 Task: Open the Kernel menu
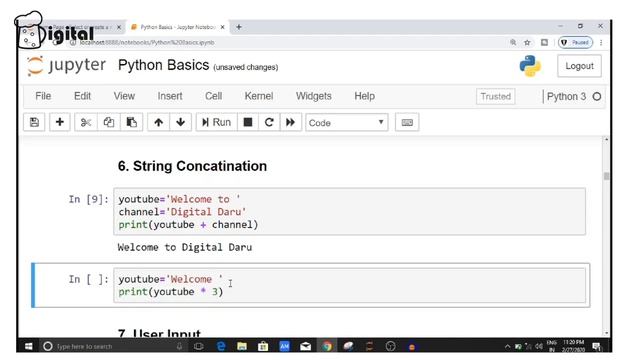[259, 96]
